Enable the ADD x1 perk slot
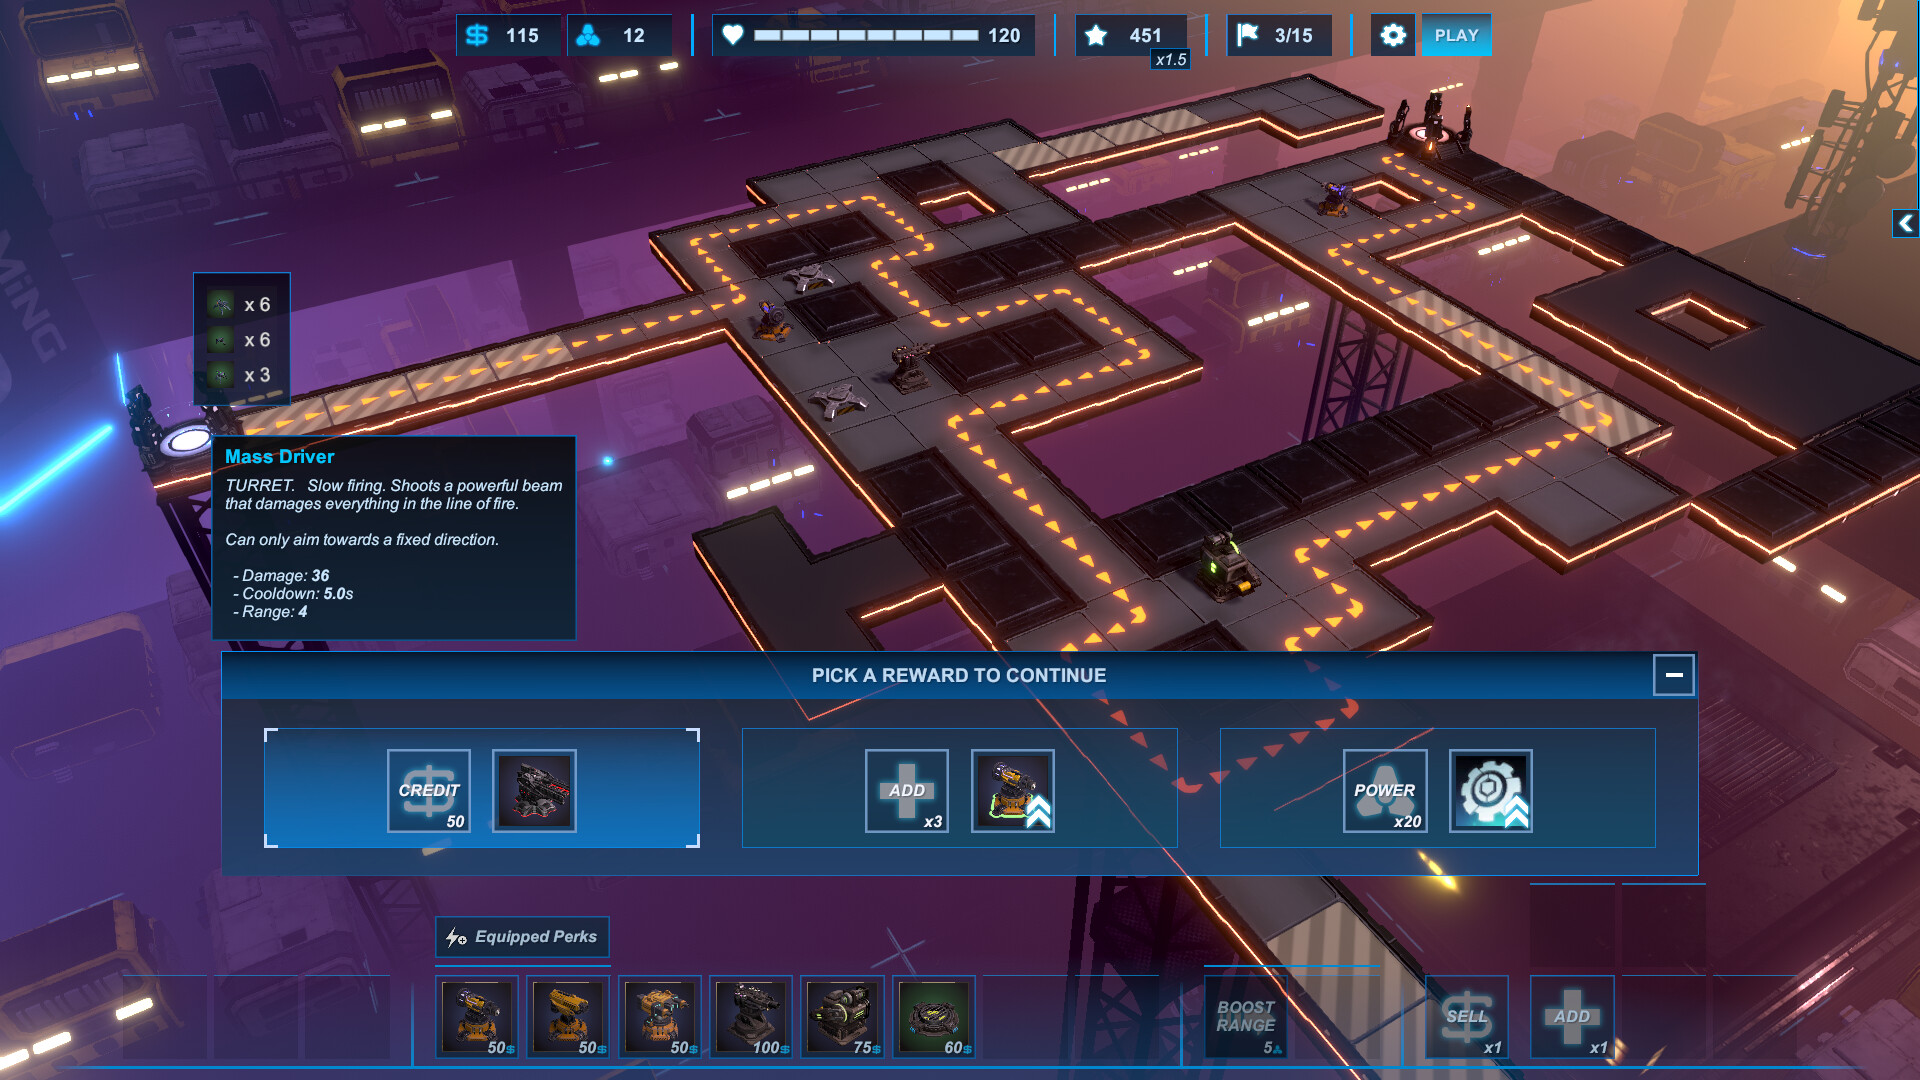The height and width of the screenshot is (1080, 1920). tap(1571, 1015)
